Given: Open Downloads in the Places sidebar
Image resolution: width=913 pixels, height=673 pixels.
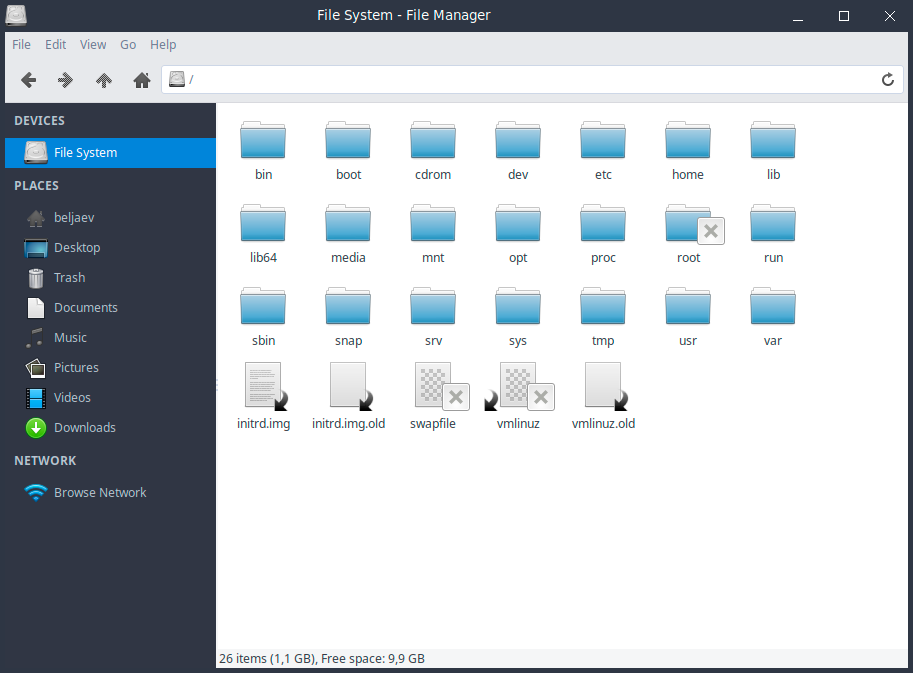Looking at the screenshot, I should tap(111, 427).
